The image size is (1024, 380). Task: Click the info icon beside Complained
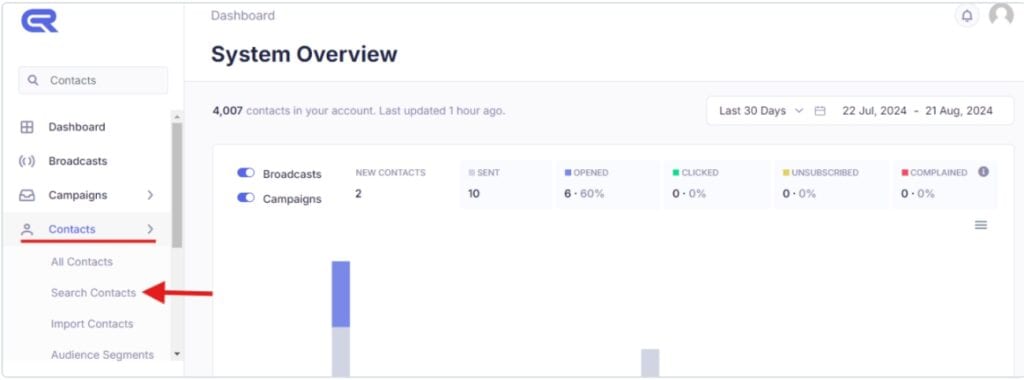pyautogui.click(x=983, y=172)
